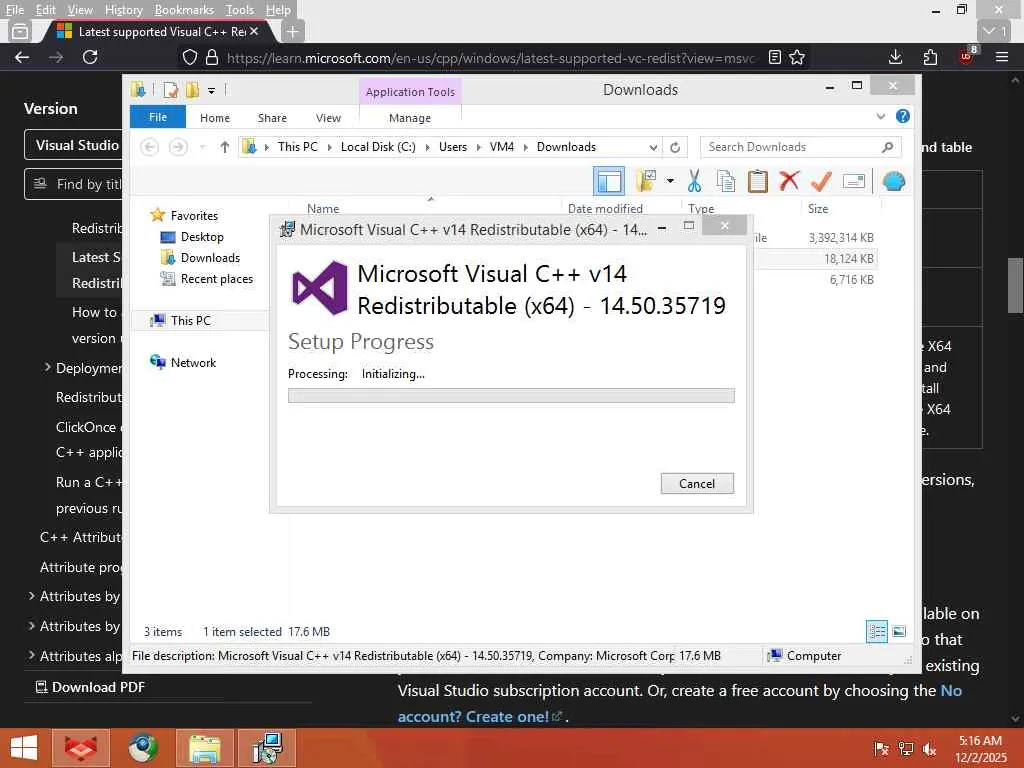Click Download PDF link on page
Viewport: 1024px width, 768px height.
(90, 687)
